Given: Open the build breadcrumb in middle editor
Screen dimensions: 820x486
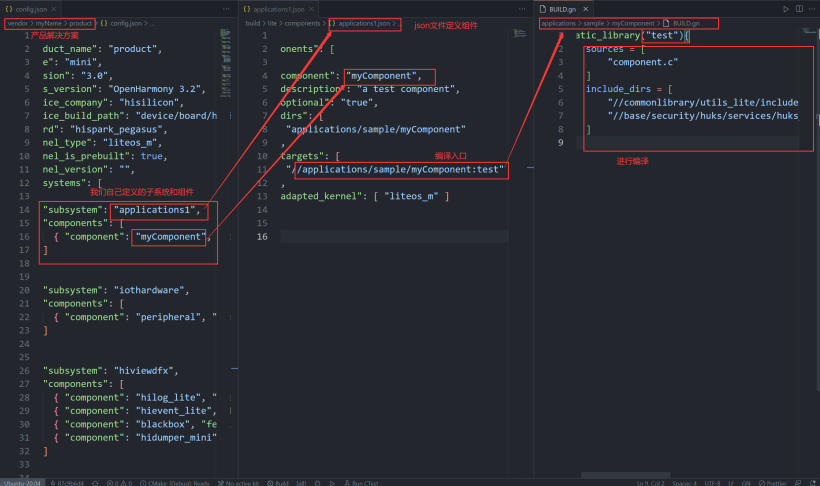Looking at the screenshot, I should point(253,24).
